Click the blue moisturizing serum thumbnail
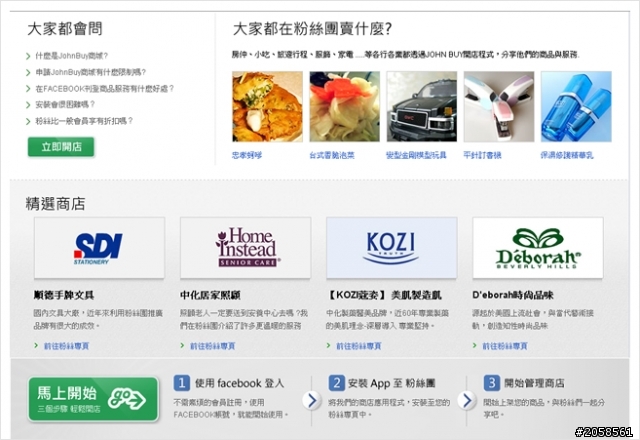Screen dimensions: 640x440 [576, 107]
